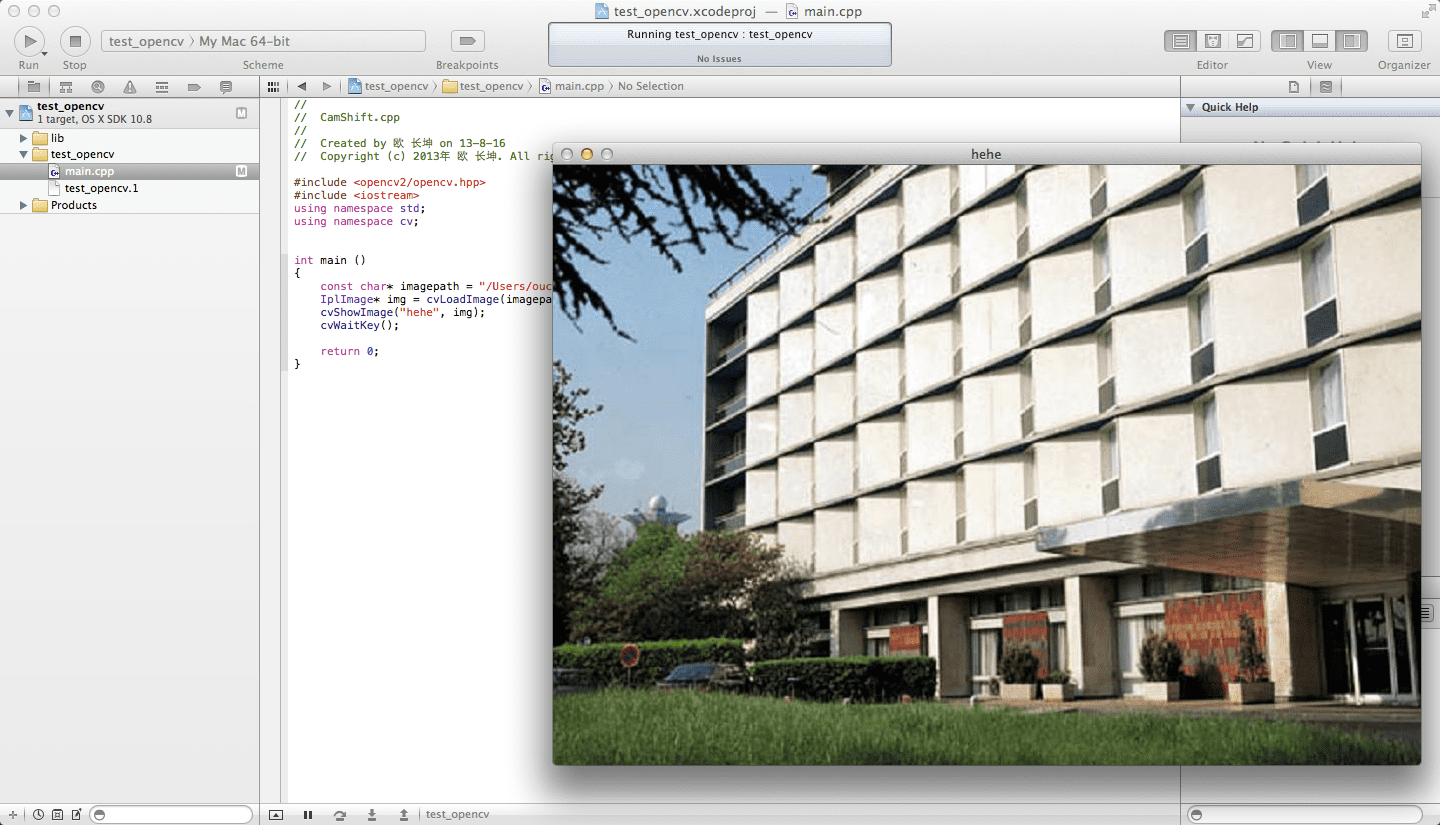Hide the navigator pane via View button

tap(1288, 41)
